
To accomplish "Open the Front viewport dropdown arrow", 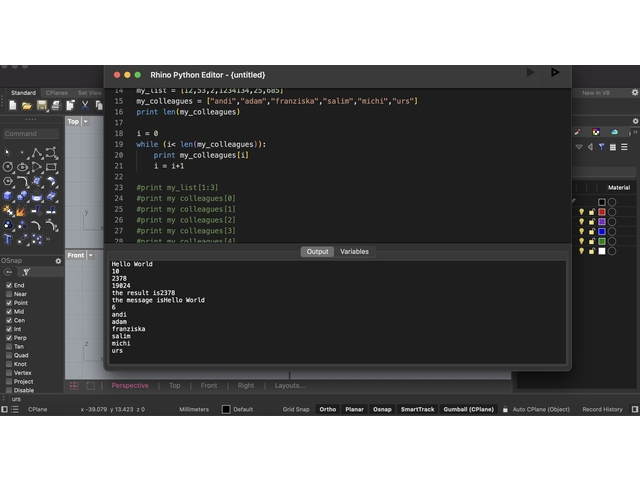I will click(x=91, y=256).
